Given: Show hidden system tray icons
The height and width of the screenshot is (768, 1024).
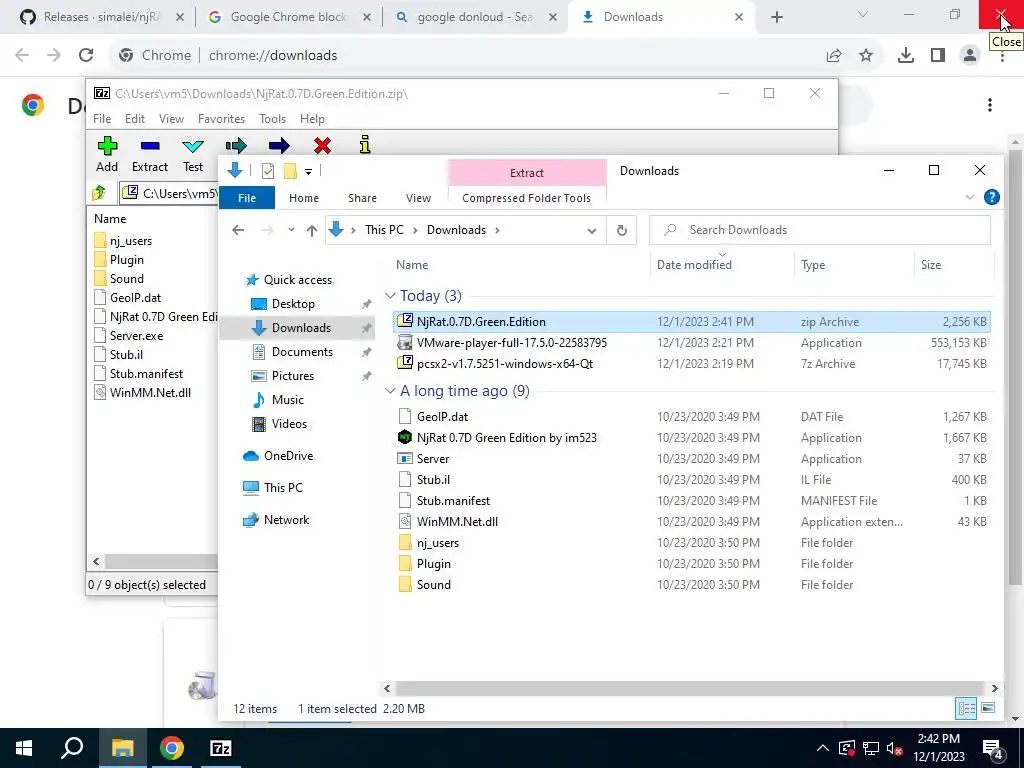Looking at the screenshot, I should (823, 748).
